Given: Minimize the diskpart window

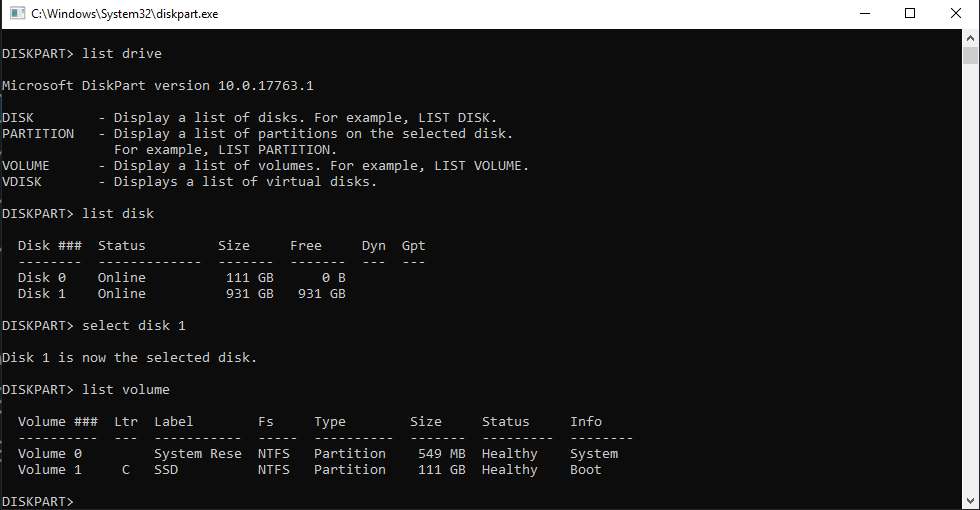Looking at the screenshot, I should pyautogui.click(x=865, y=13).
